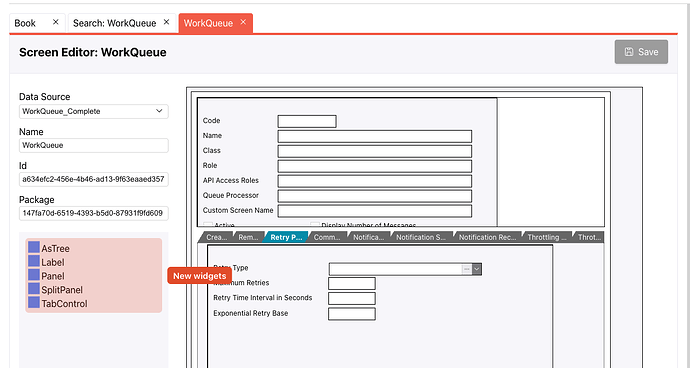Select the Retry P... designer tab

[x=286, y=237]
